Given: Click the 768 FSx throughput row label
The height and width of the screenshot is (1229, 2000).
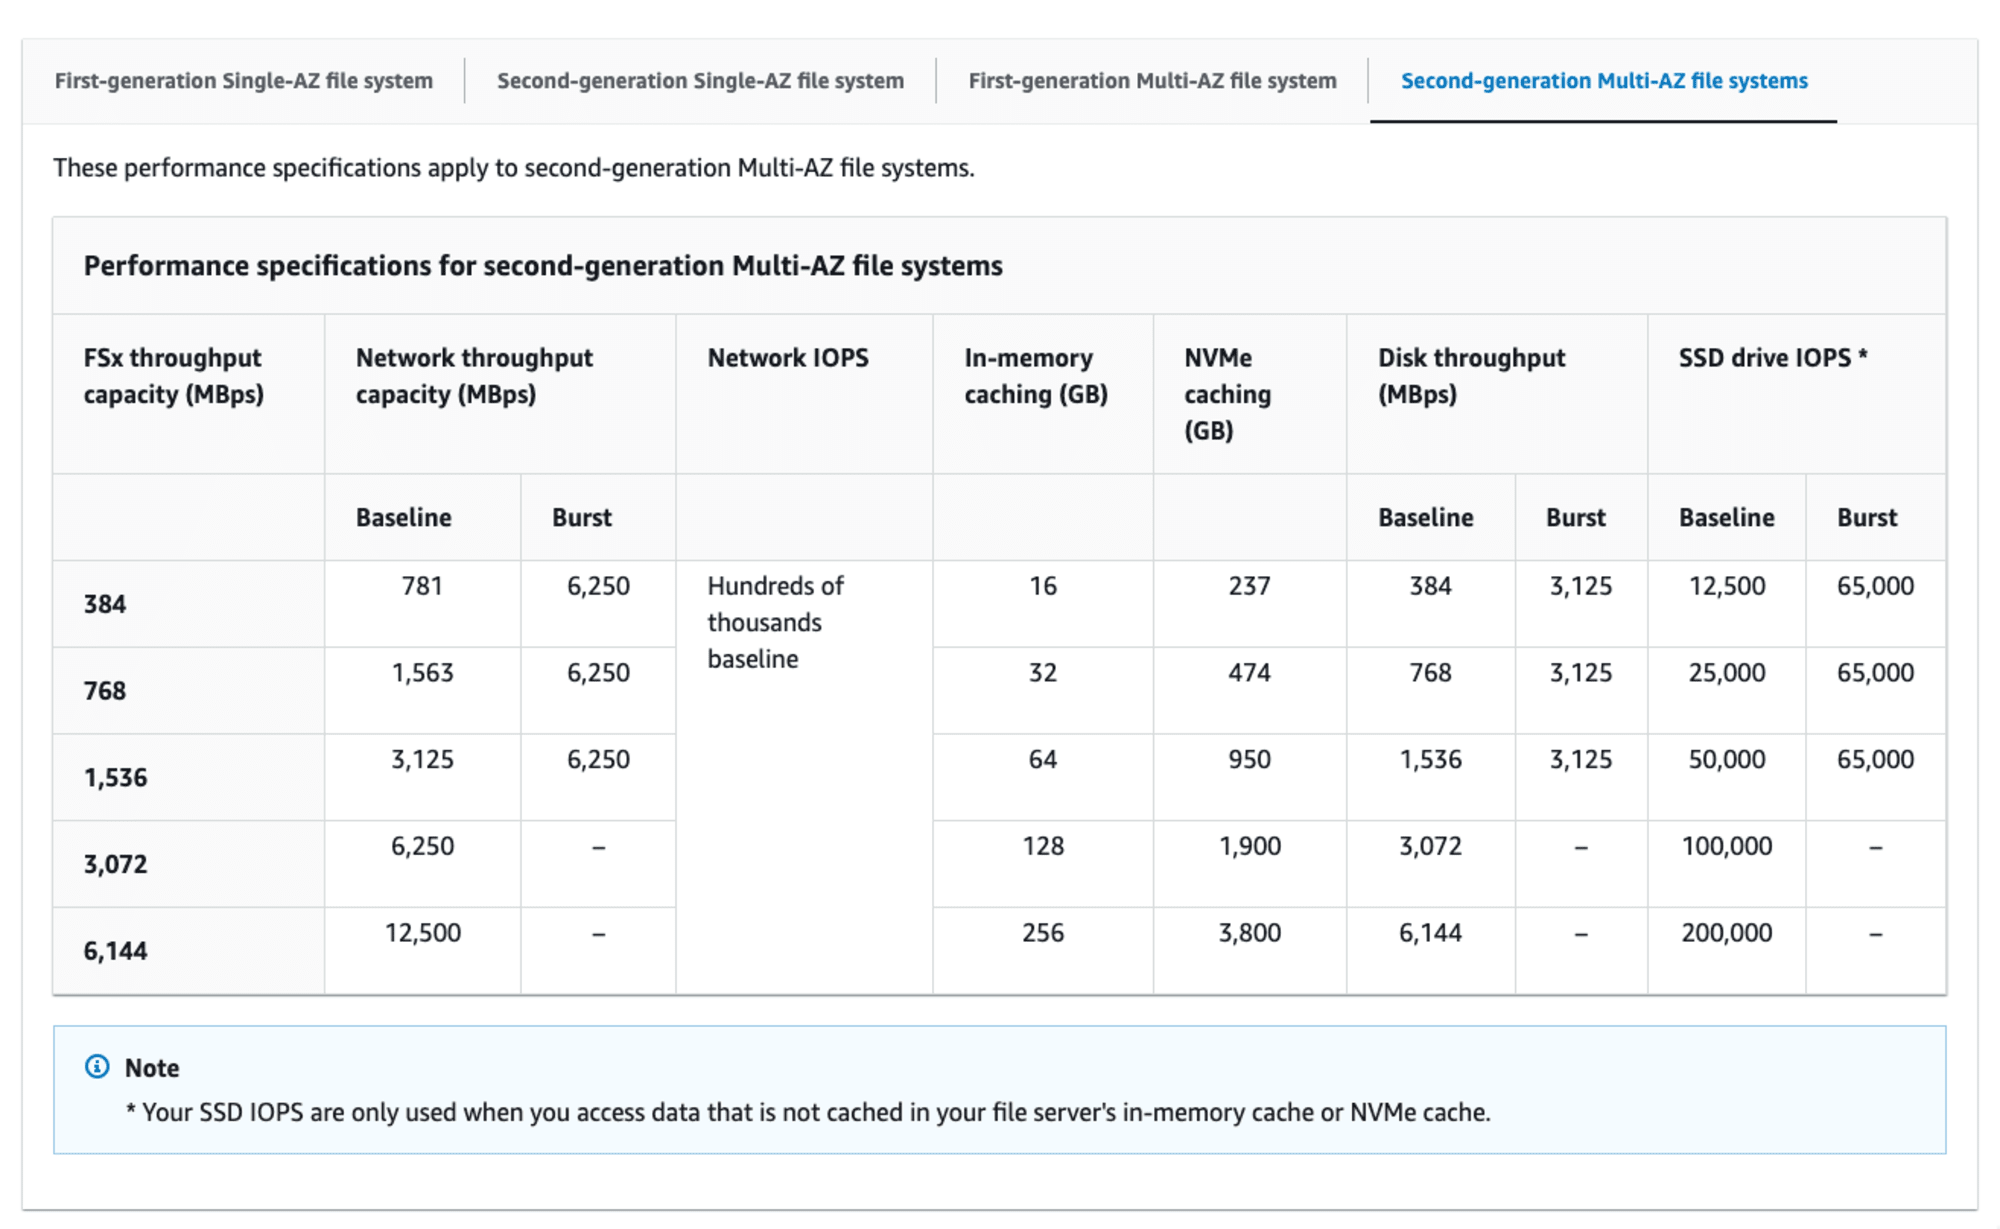Looking at the screenshot, I should click(105, 691).
